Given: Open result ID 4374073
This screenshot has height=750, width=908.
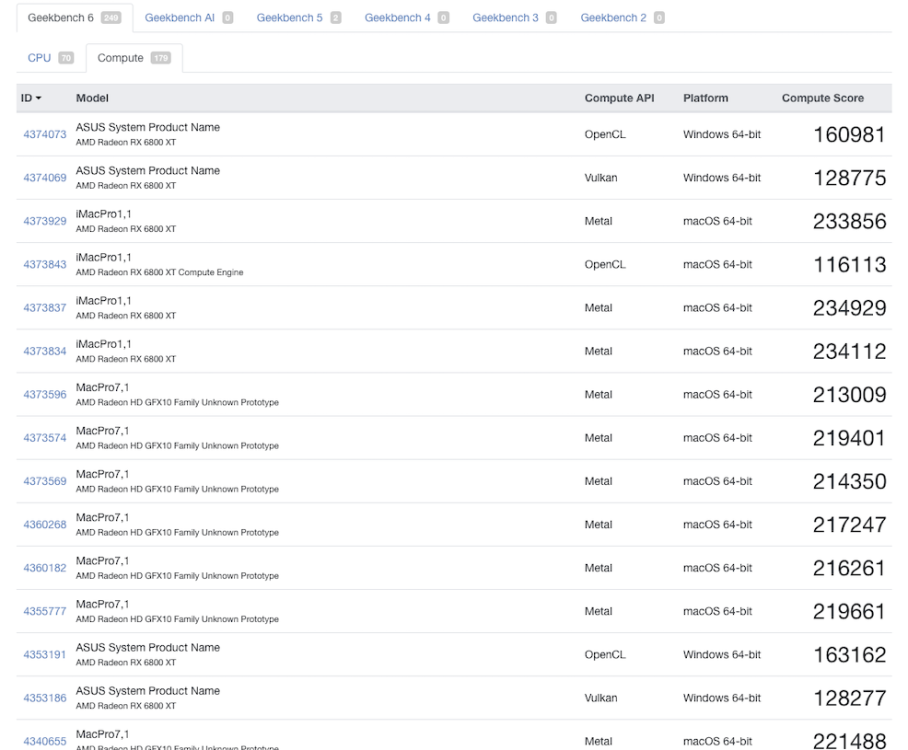Looking at the screenshot, I should tap(45, 134).
